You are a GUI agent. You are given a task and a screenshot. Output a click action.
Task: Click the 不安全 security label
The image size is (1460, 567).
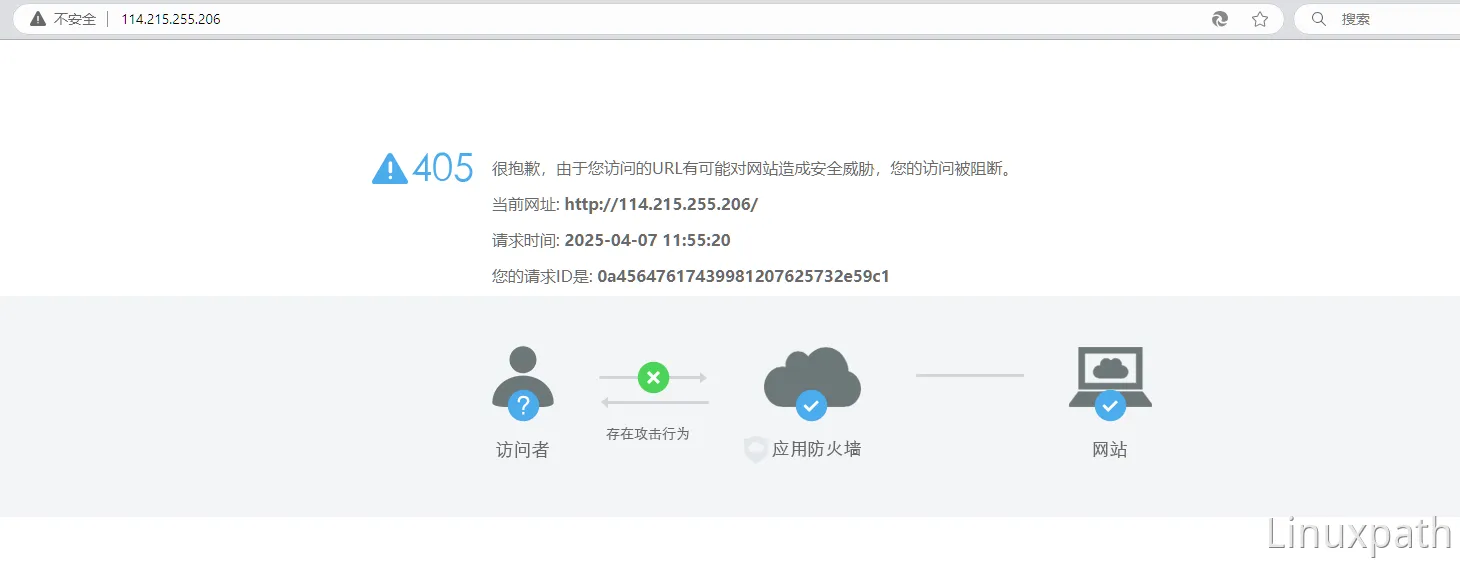[x=75, y=19]
